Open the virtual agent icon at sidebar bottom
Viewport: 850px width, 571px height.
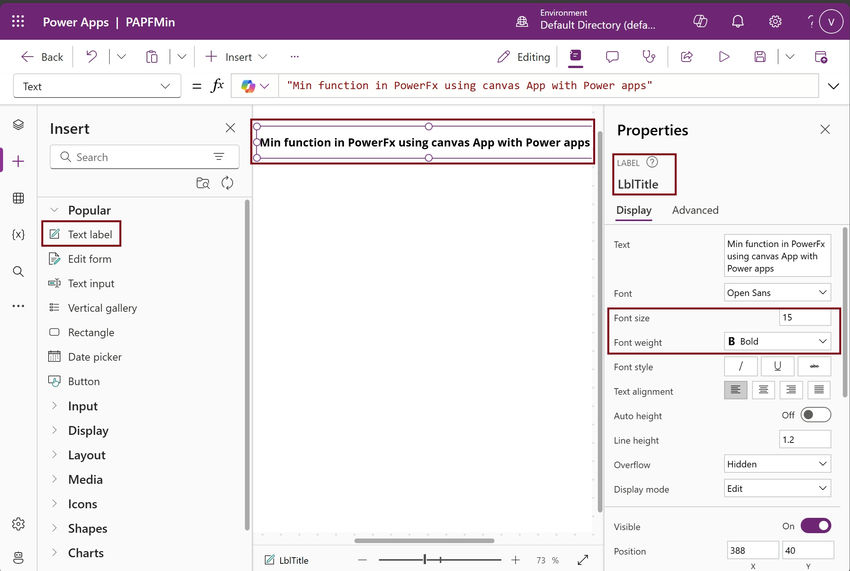click(18, 557)
